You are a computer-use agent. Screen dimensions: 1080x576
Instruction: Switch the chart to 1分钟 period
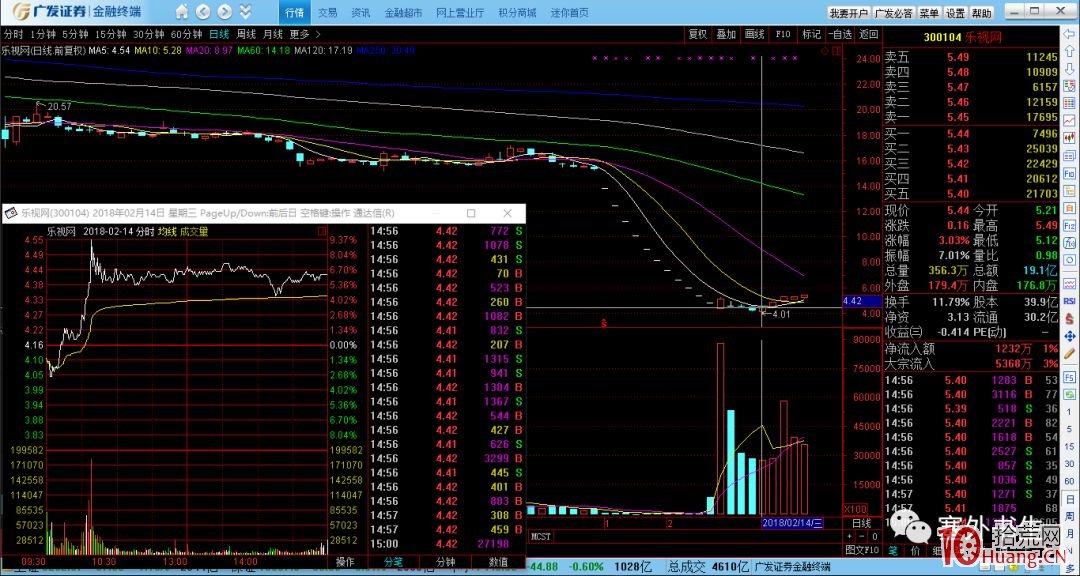click(43, 34)
